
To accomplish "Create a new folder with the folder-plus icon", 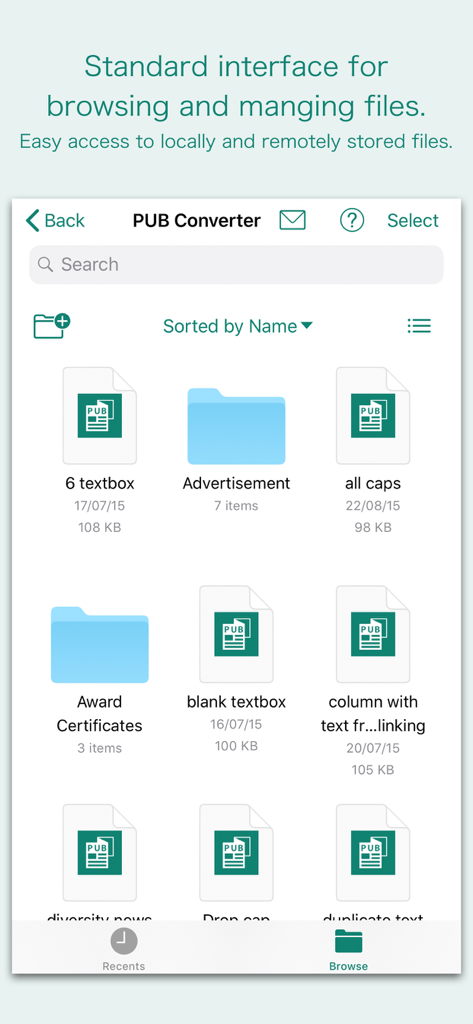I will pos(52,326).
